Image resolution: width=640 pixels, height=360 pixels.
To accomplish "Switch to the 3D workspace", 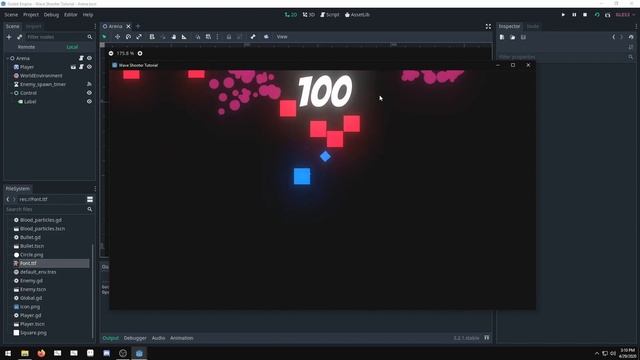I will tap(309, 15).
